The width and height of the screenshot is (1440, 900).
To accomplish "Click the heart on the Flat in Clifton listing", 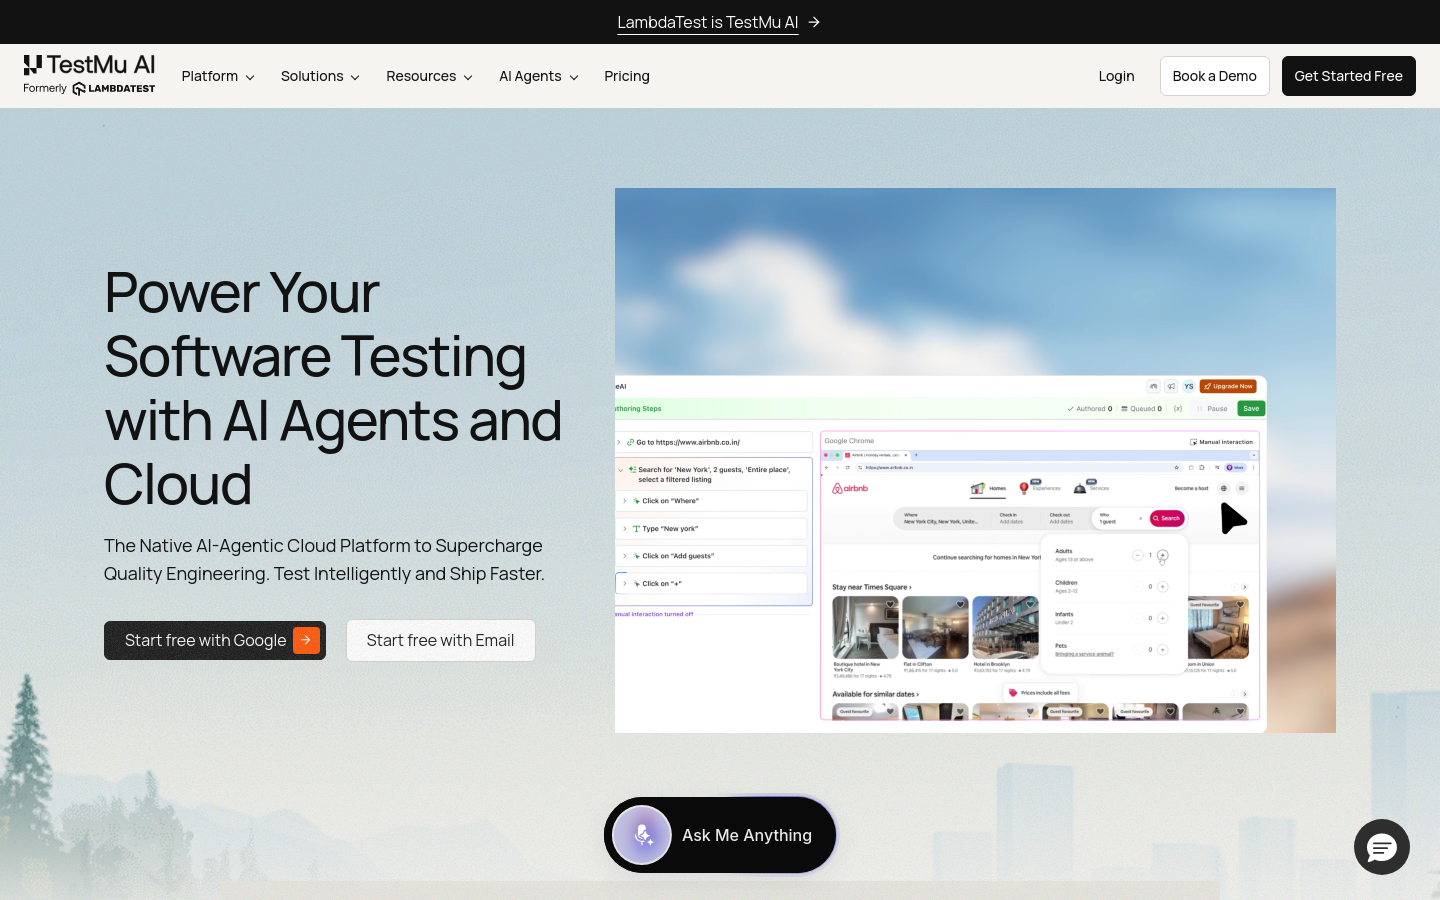I will 960,604.
